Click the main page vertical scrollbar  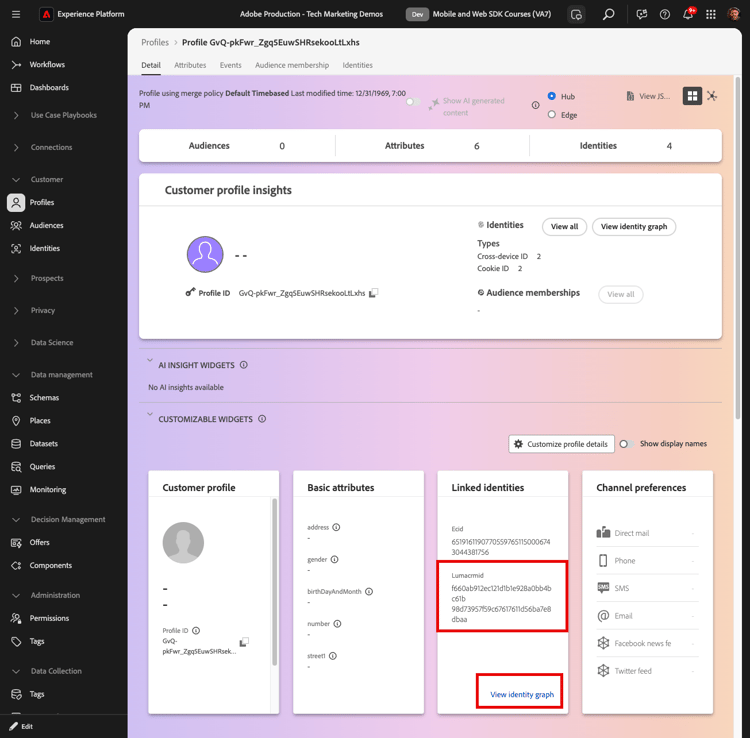[x=738, y=247]
